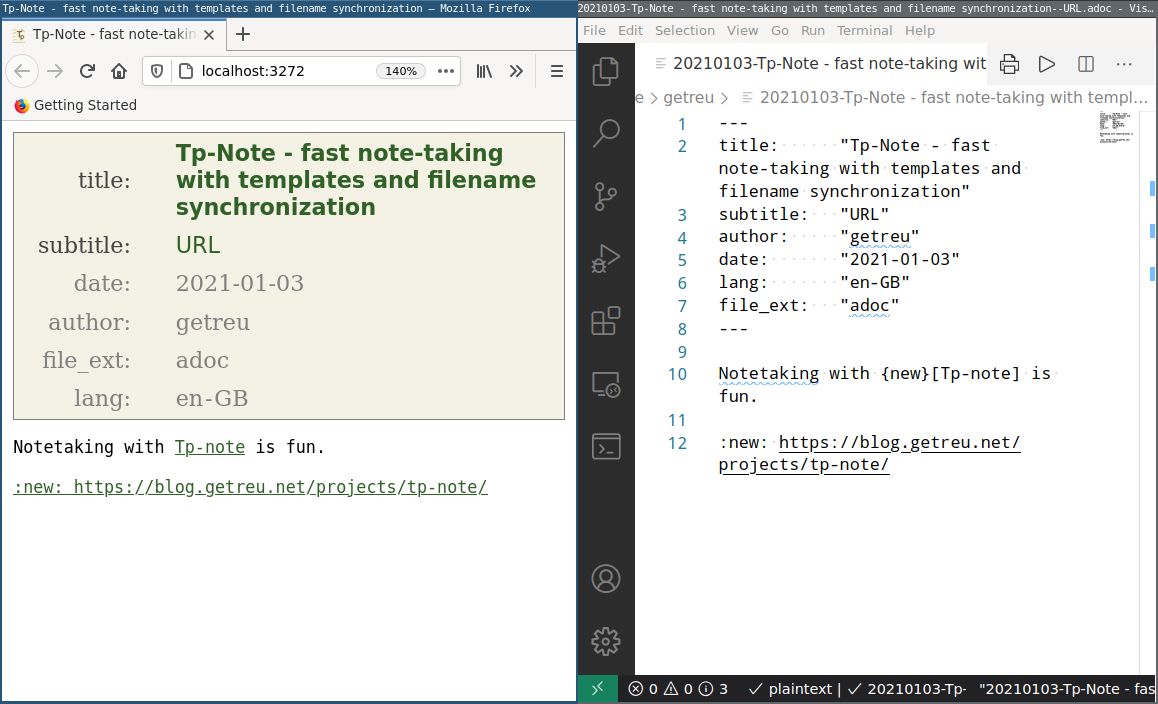The image size is (1158, 704).
Task: Click the Accounts icon in the activity bar
Action: 606,578
